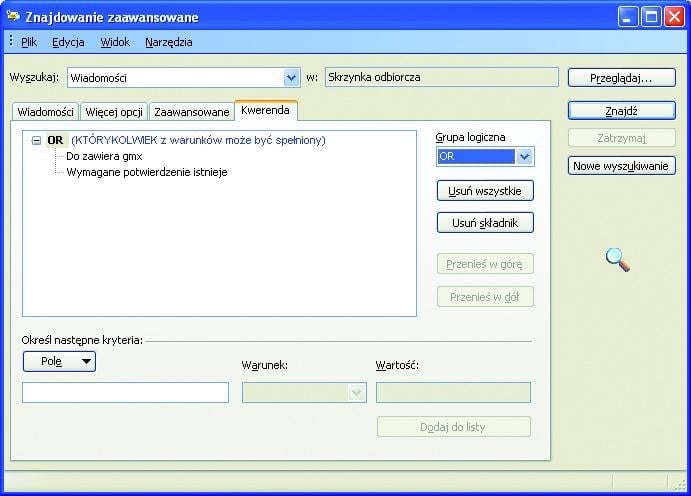Viewport: 691px width, 496px height.
Task: Click the Nowe wyszukiwanie button
Action: [621, 166]
